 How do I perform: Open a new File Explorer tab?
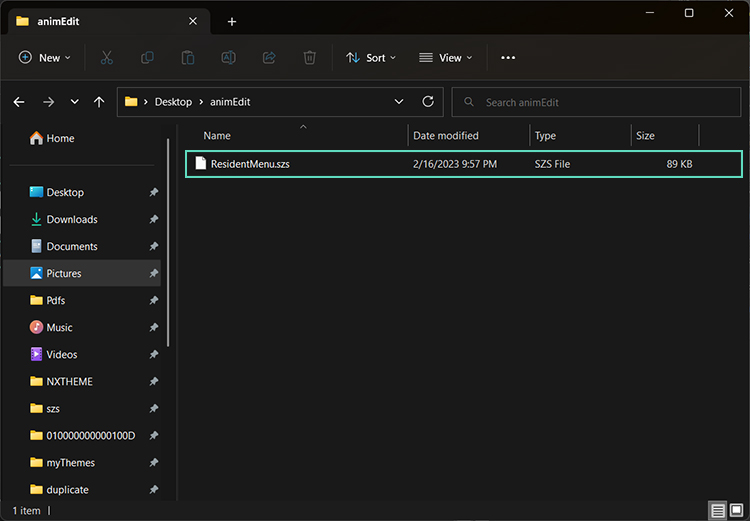click(x=232, y=21)
